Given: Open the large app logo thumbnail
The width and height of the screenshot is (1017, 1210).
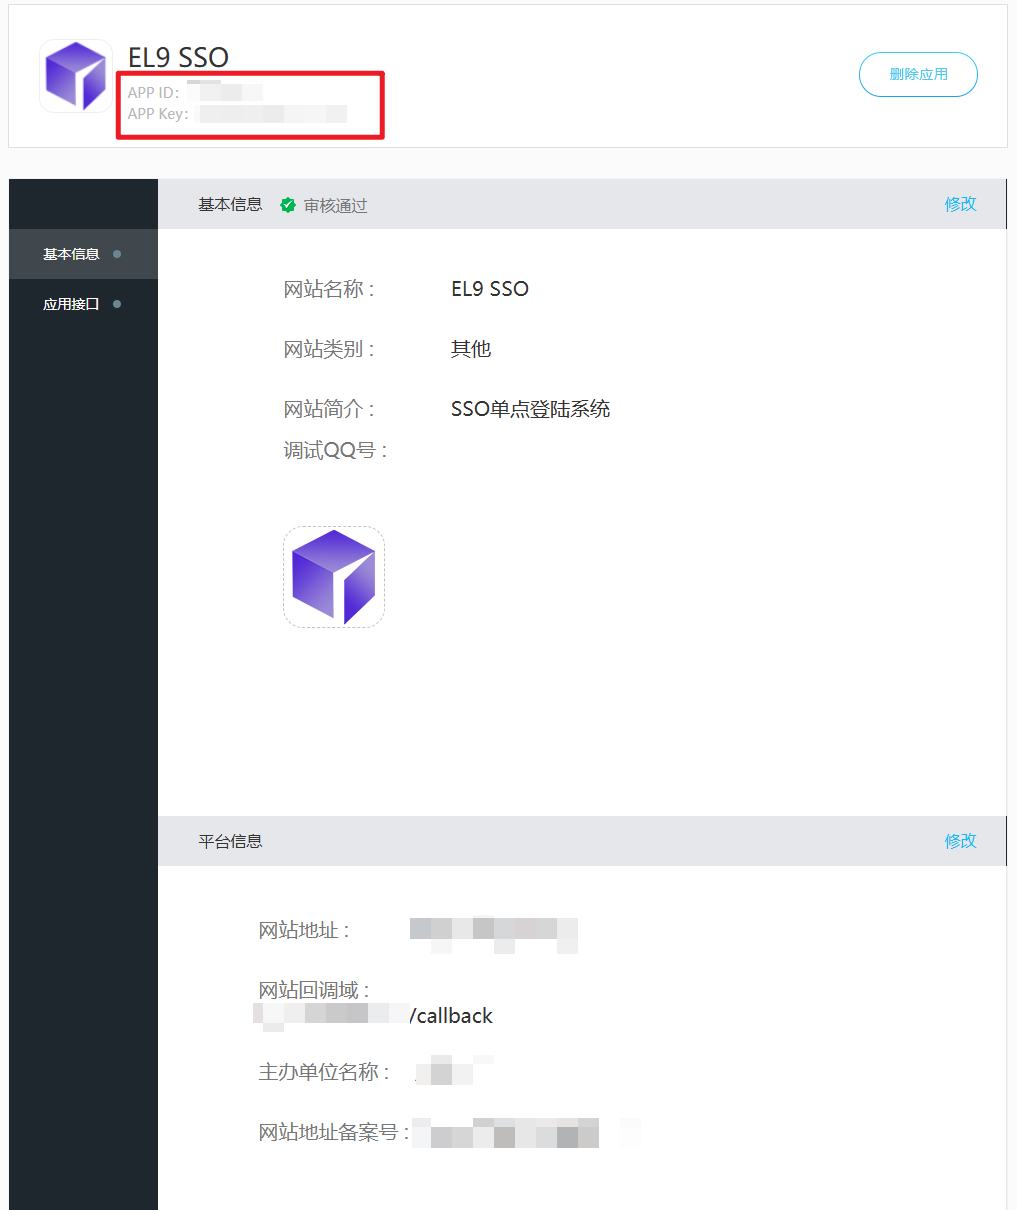Looking at the screenshot, I should coord(334,577).
